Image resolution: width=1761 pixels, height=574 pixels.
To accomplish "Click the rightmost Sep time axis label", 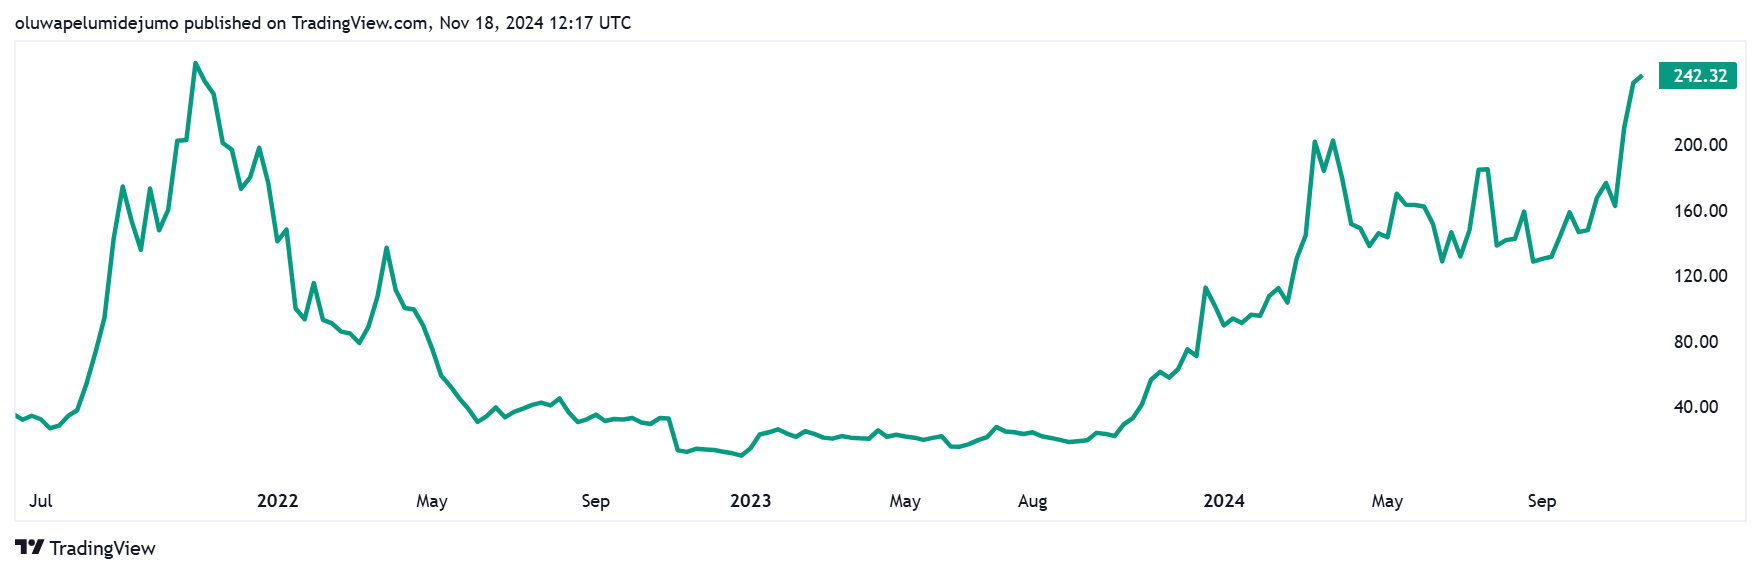I will click(1541, 502).
